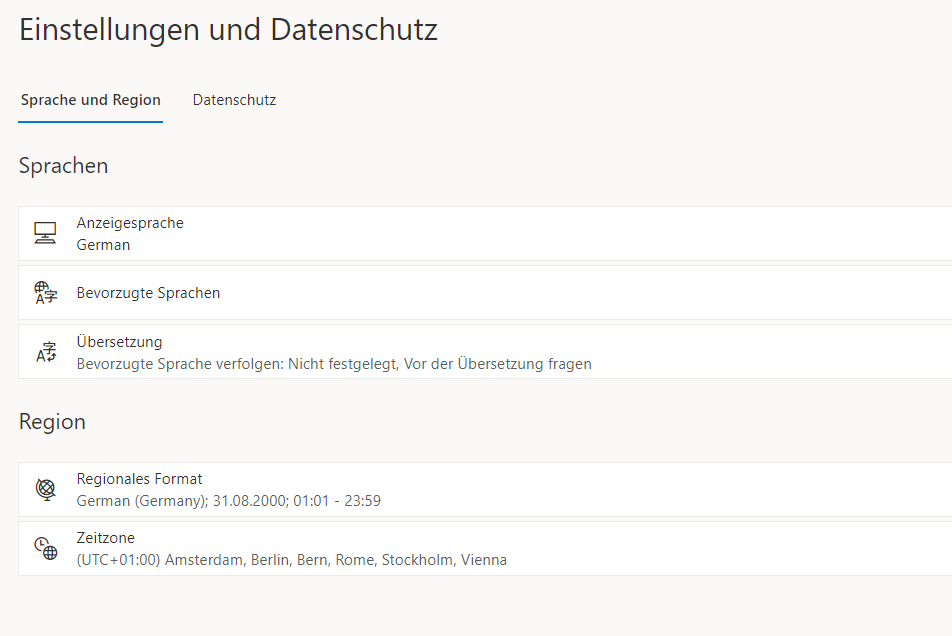The width and height of the screenshot is (952, 636).
Task: Open the Übersetzung settings entry
Action: point(485,351)
